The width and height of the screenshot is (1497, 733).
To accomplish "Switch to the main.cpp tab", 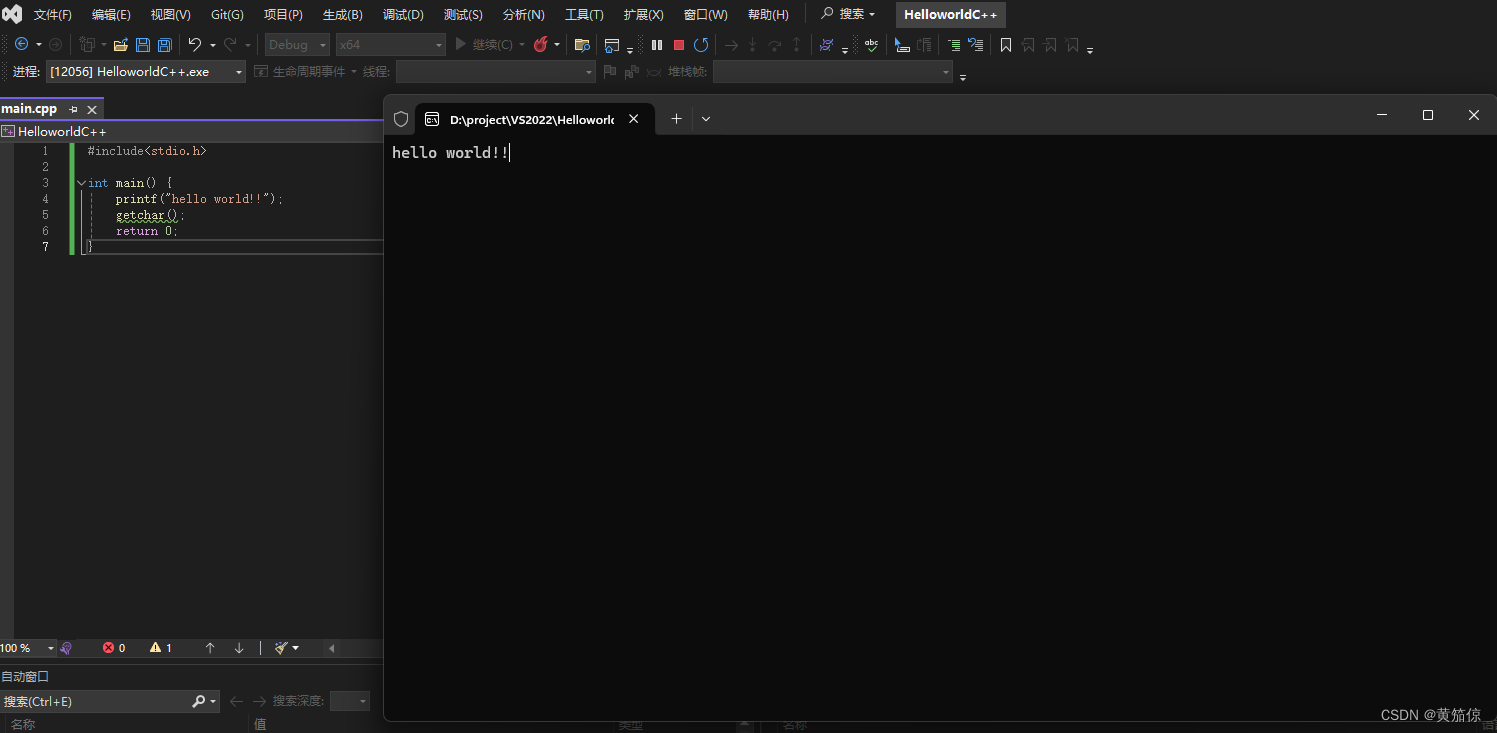I will [30, 108].
